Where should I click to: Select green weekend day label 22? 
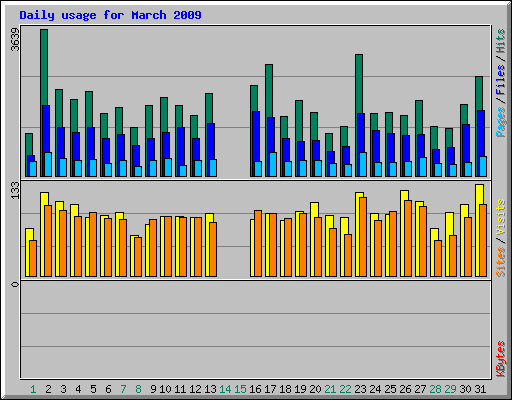click(345, 389)
